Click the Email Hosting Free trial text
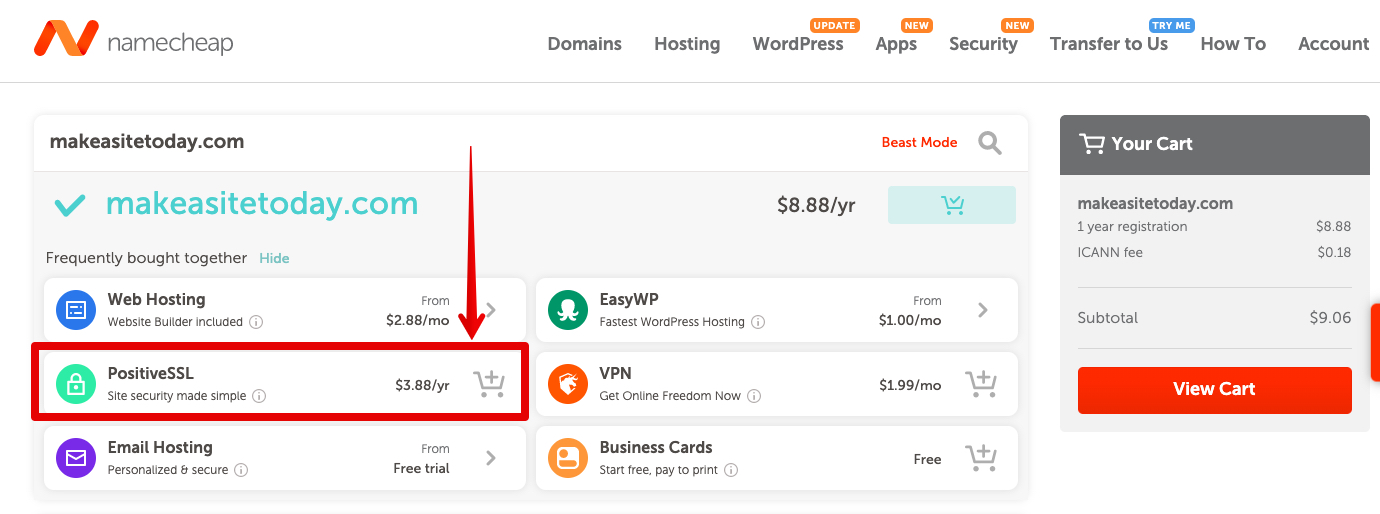 point(421,468)
